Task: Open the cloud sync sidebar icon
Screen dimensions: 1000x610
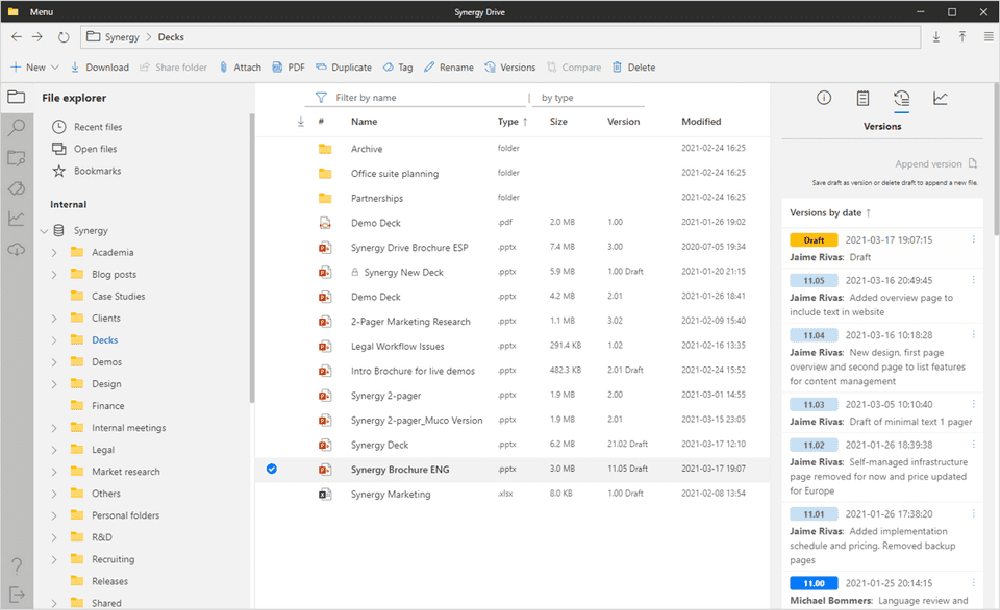Action: click(16, 249)
